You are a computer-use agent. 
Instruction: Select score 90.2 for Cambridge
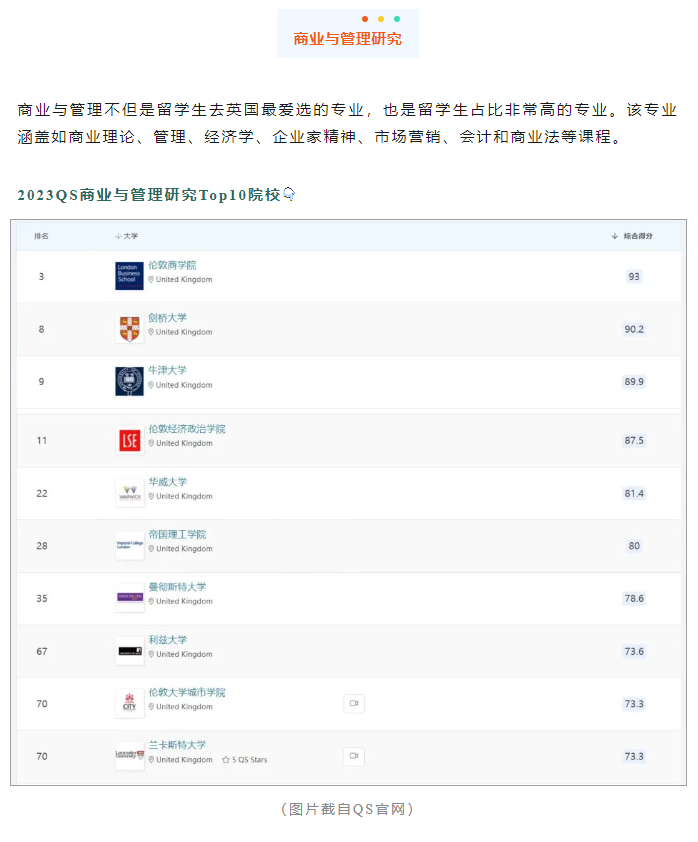click(x=634, y=329)
